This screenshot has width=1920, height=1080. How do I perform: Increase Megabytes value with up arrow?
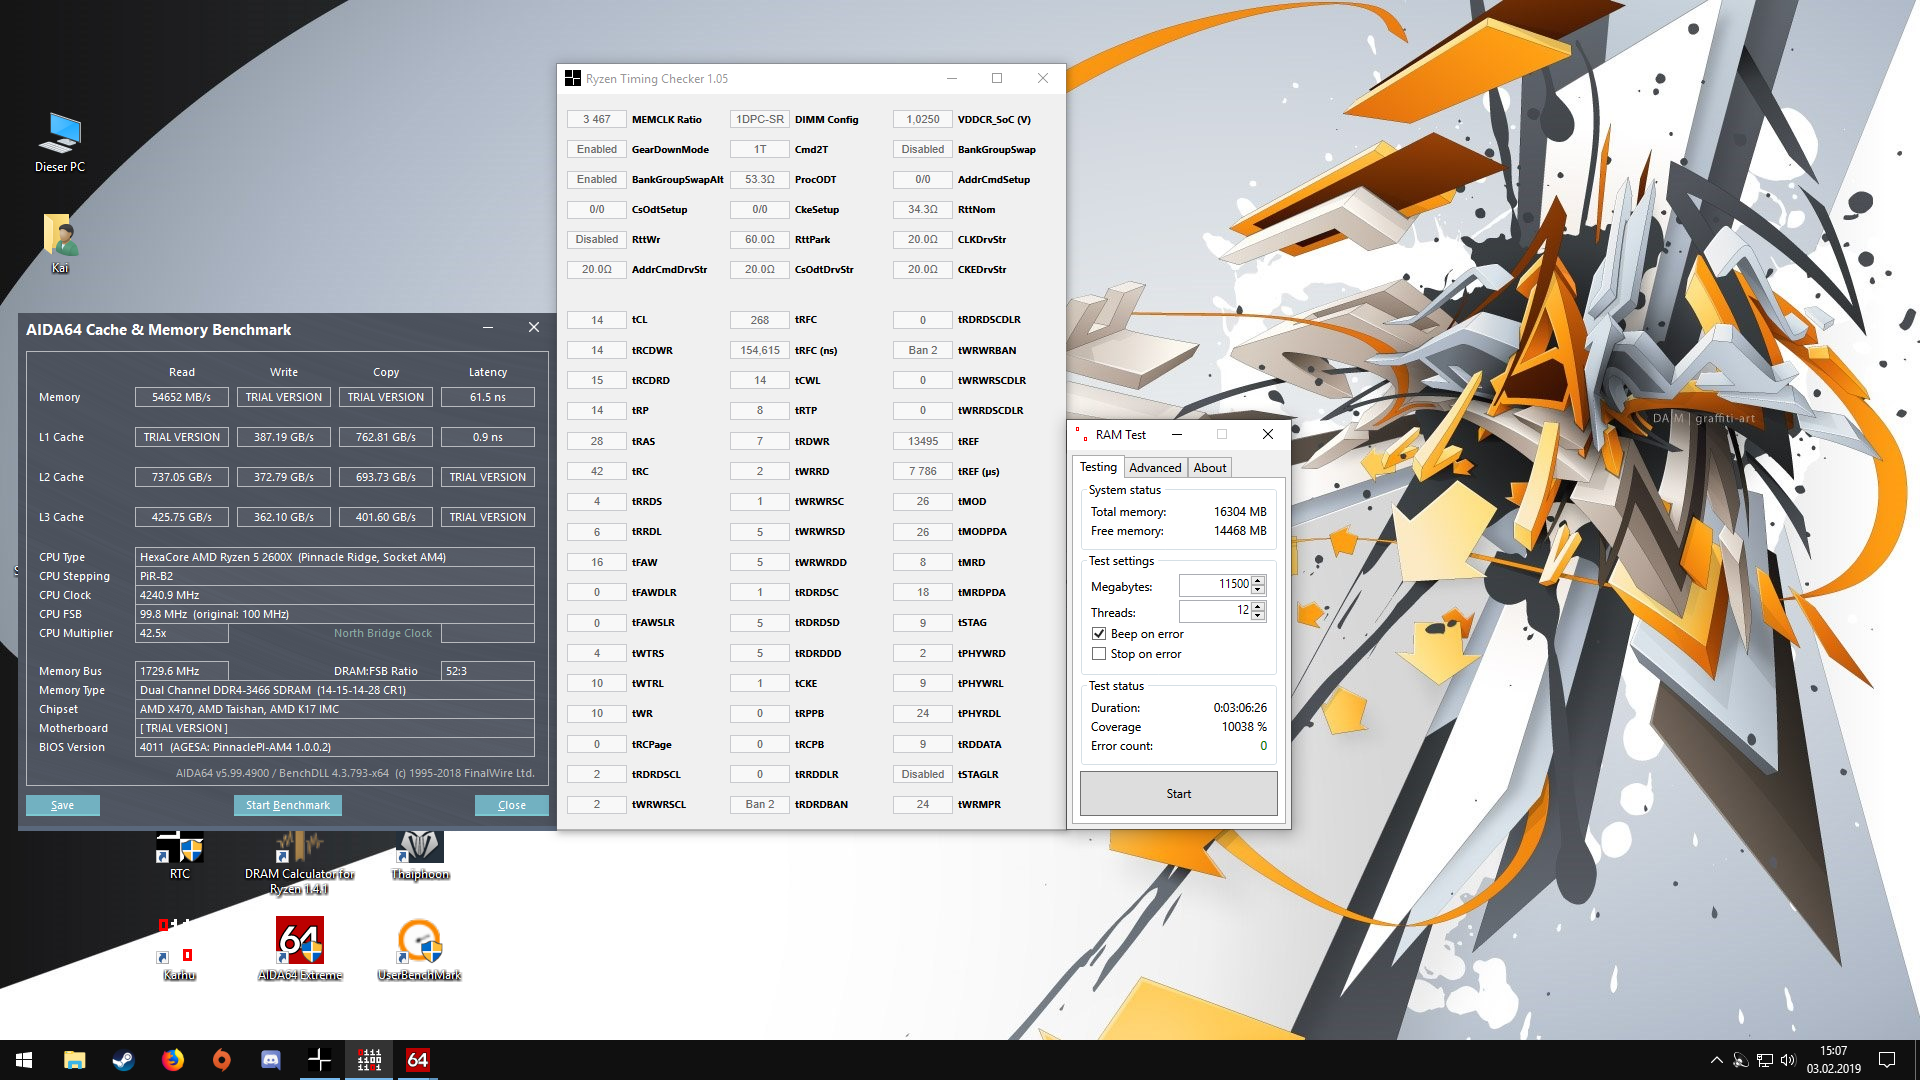[1258, 580]
